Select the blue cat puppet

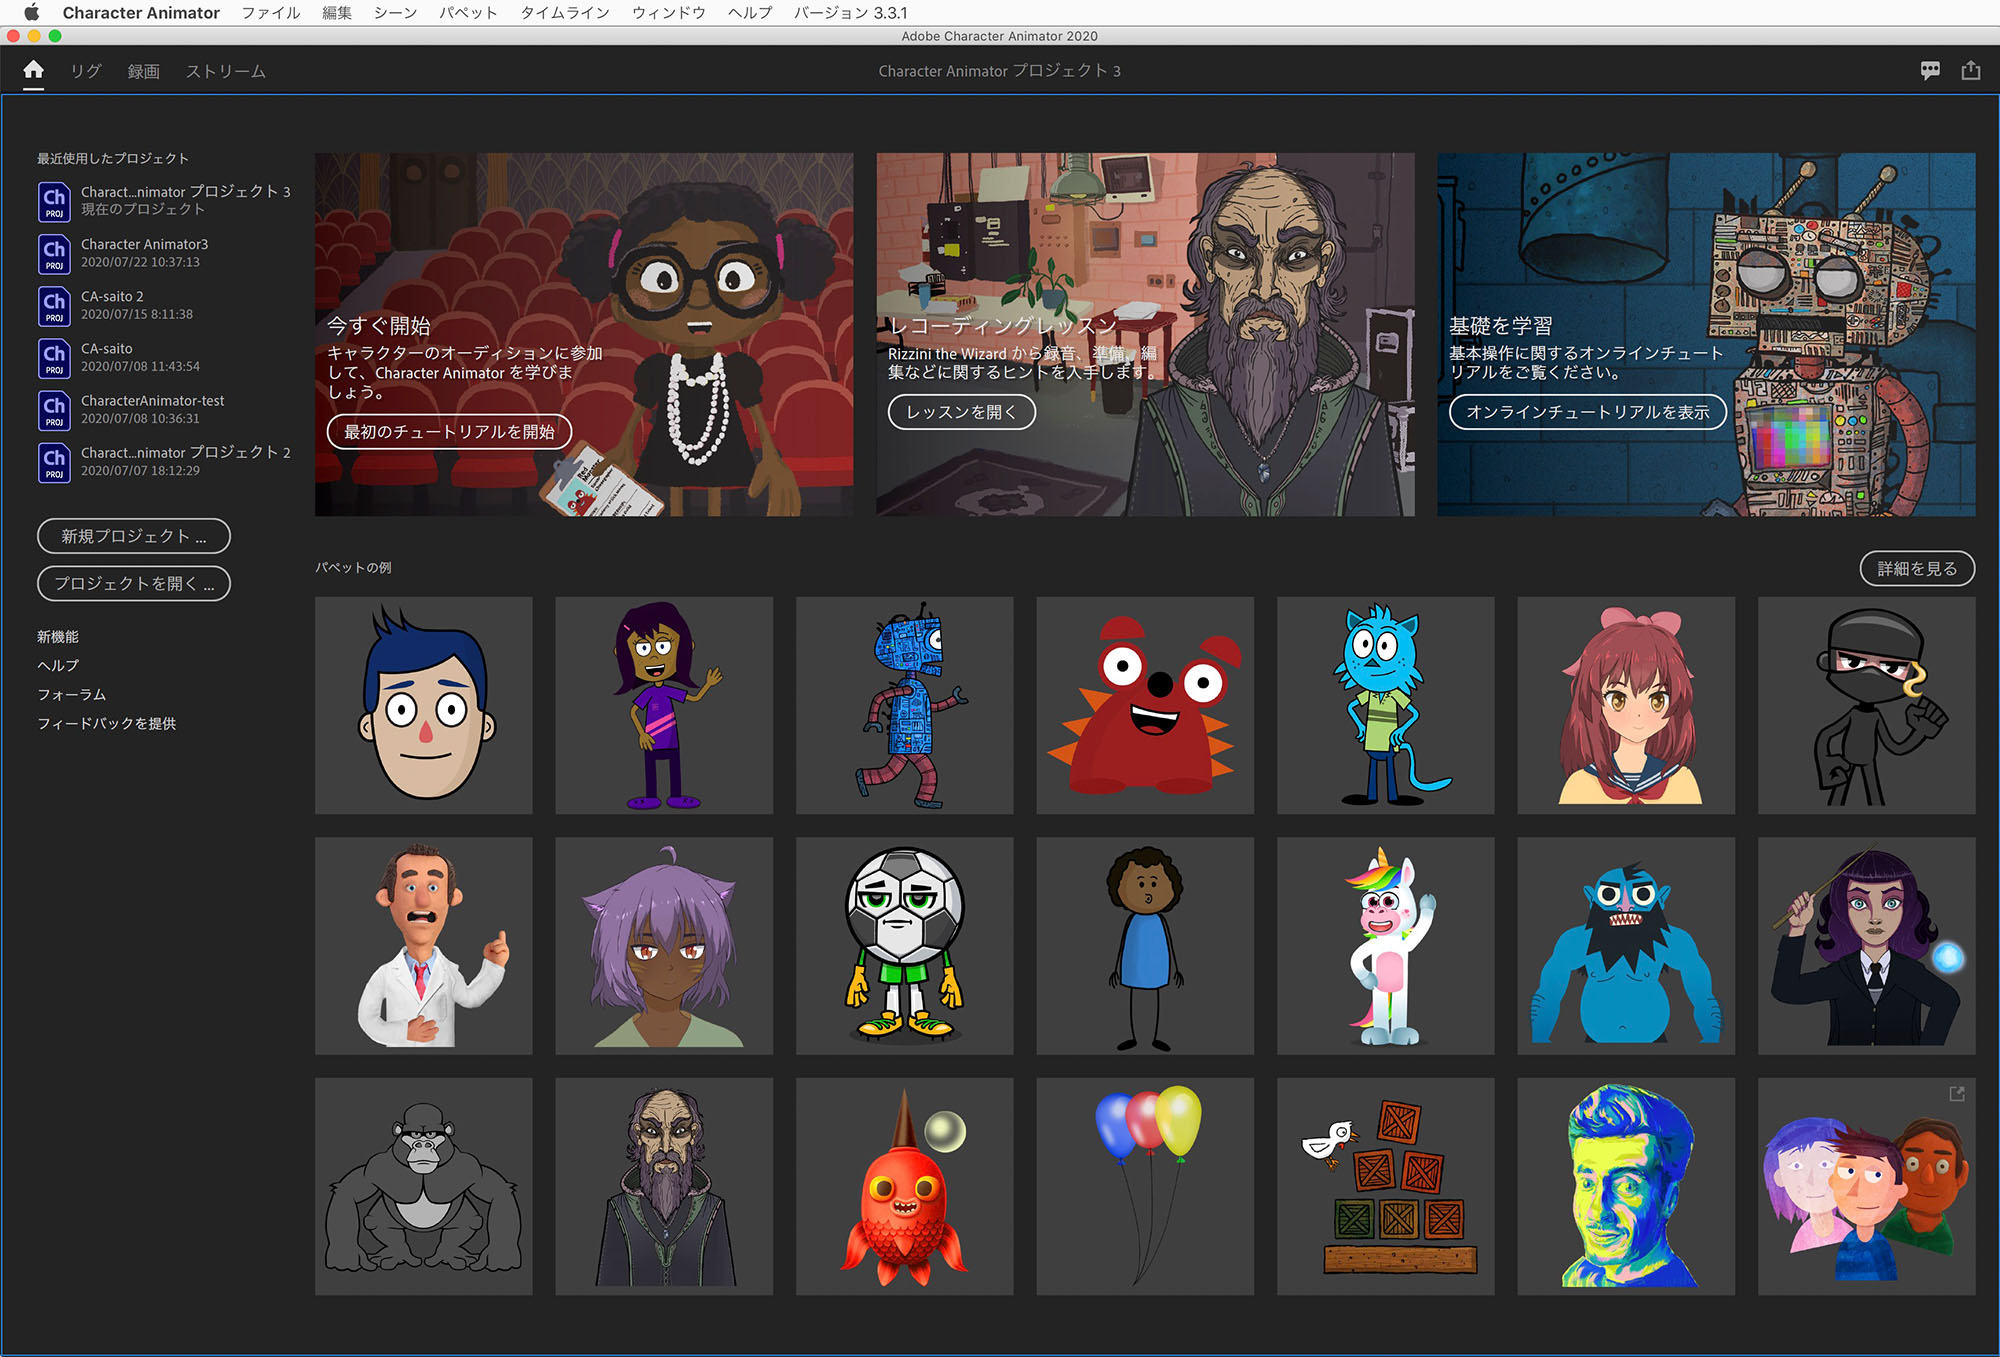[1386, 705]
